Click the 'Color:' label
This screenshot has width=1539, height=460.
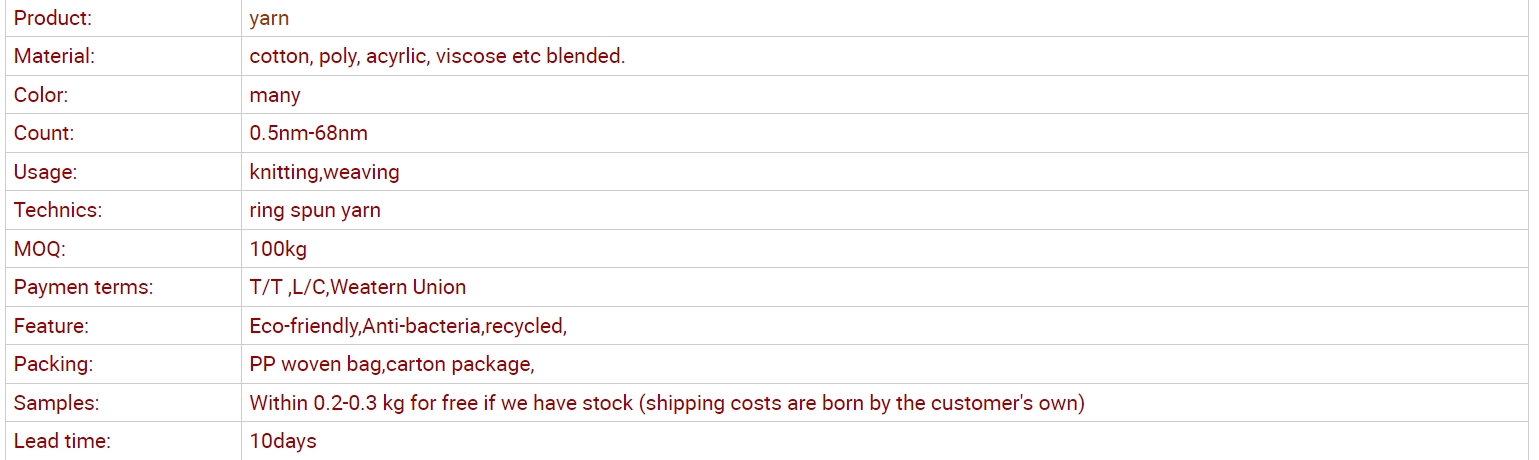coord(41,95)
